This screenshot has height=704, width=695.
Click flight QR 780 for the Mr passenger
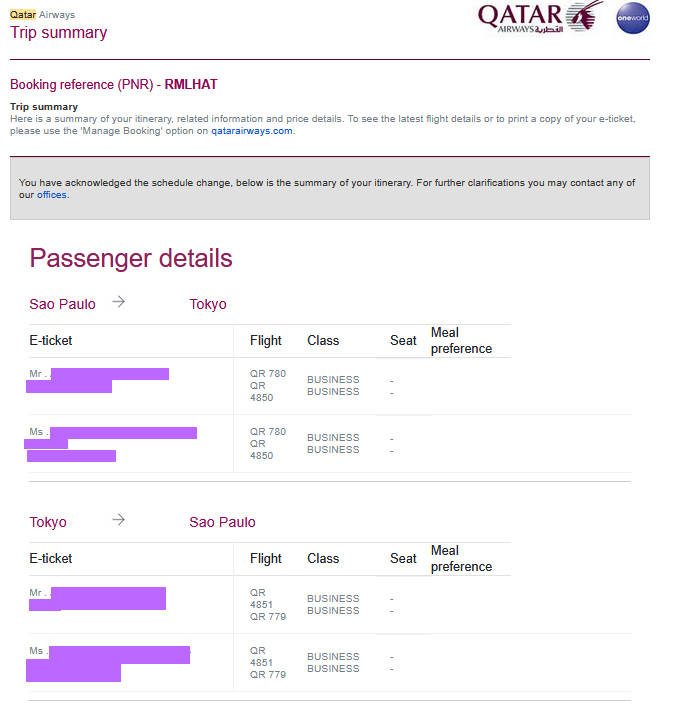pyautogui.click(x=268, y=374)
